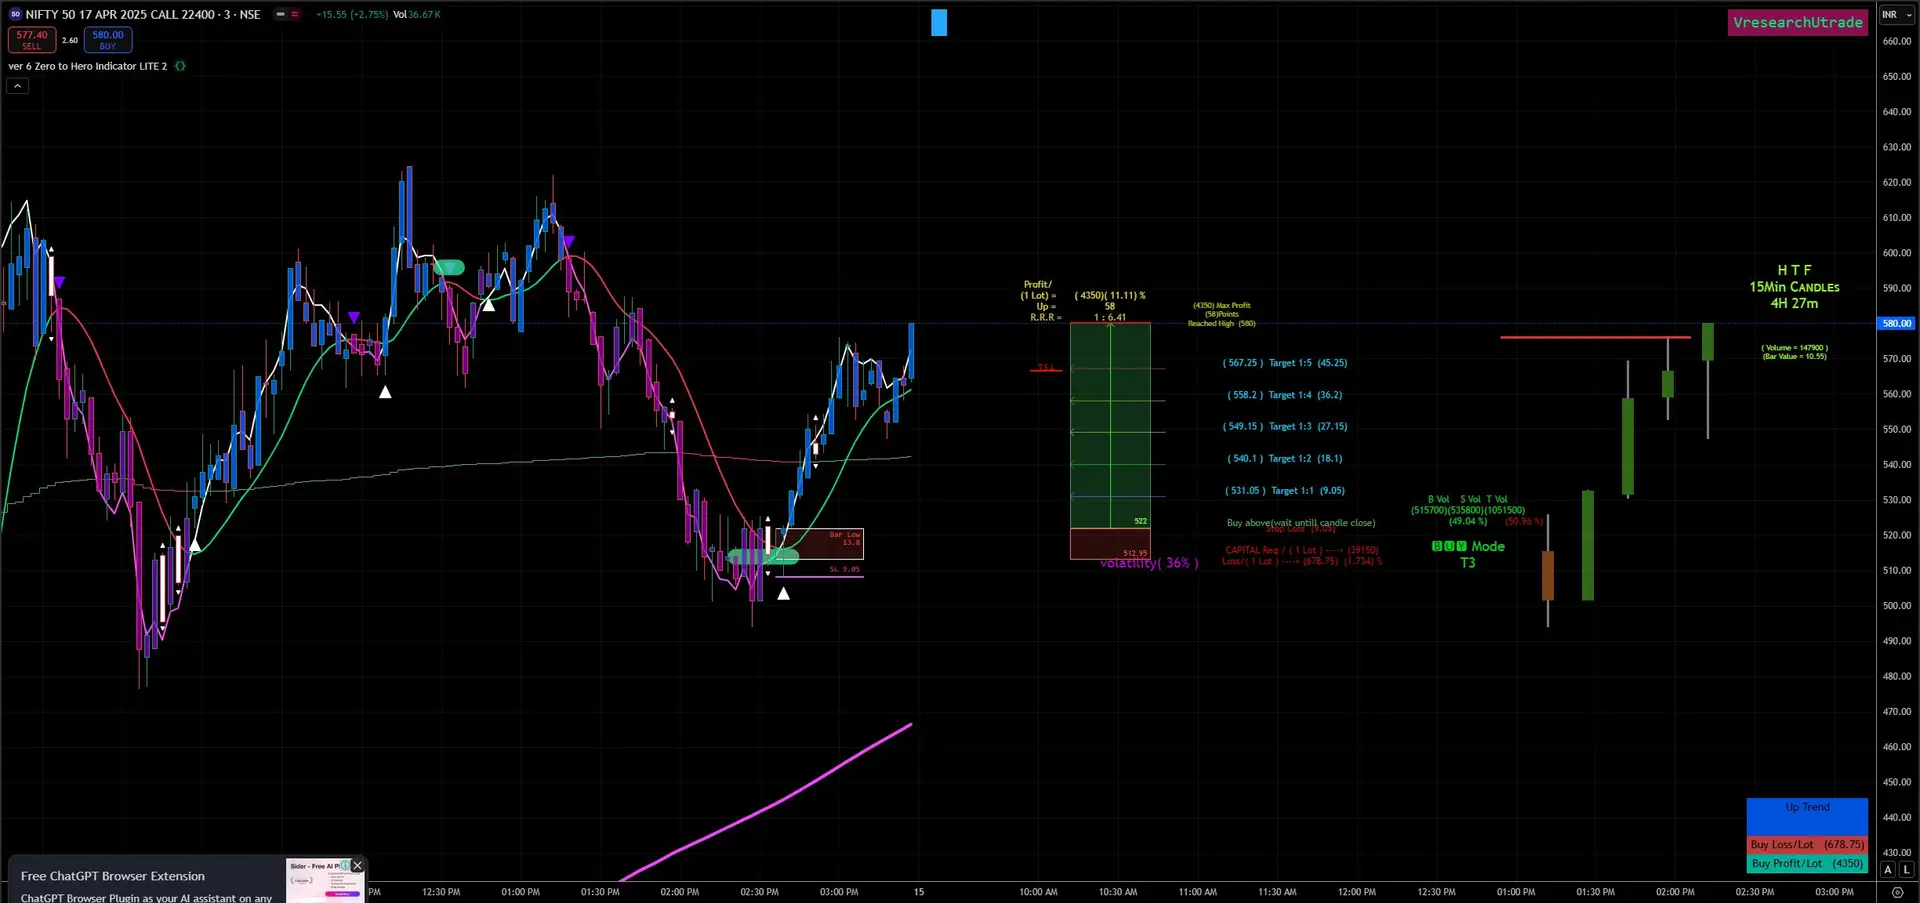Click the Free ChatGPT Browser Extension heading
Image resolution: width=1920 pixels, height=903 pixels.
(113, 876)
